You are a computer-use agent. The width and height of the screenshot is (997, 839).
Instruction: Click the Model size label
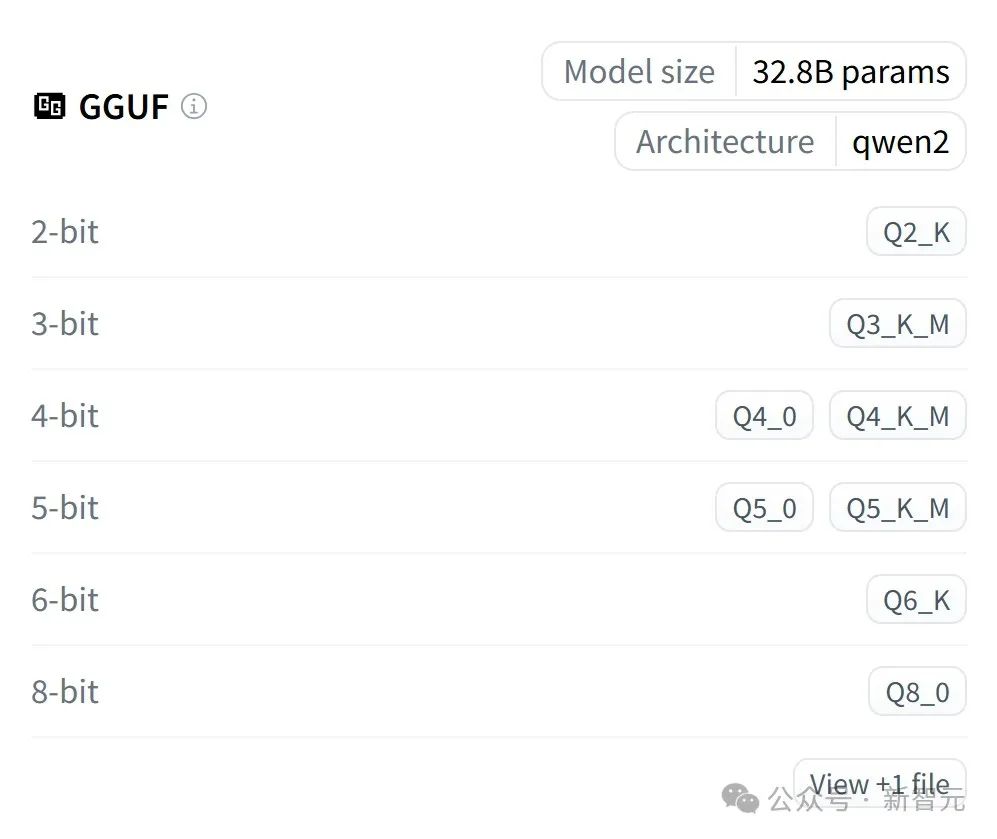[639, 72]
